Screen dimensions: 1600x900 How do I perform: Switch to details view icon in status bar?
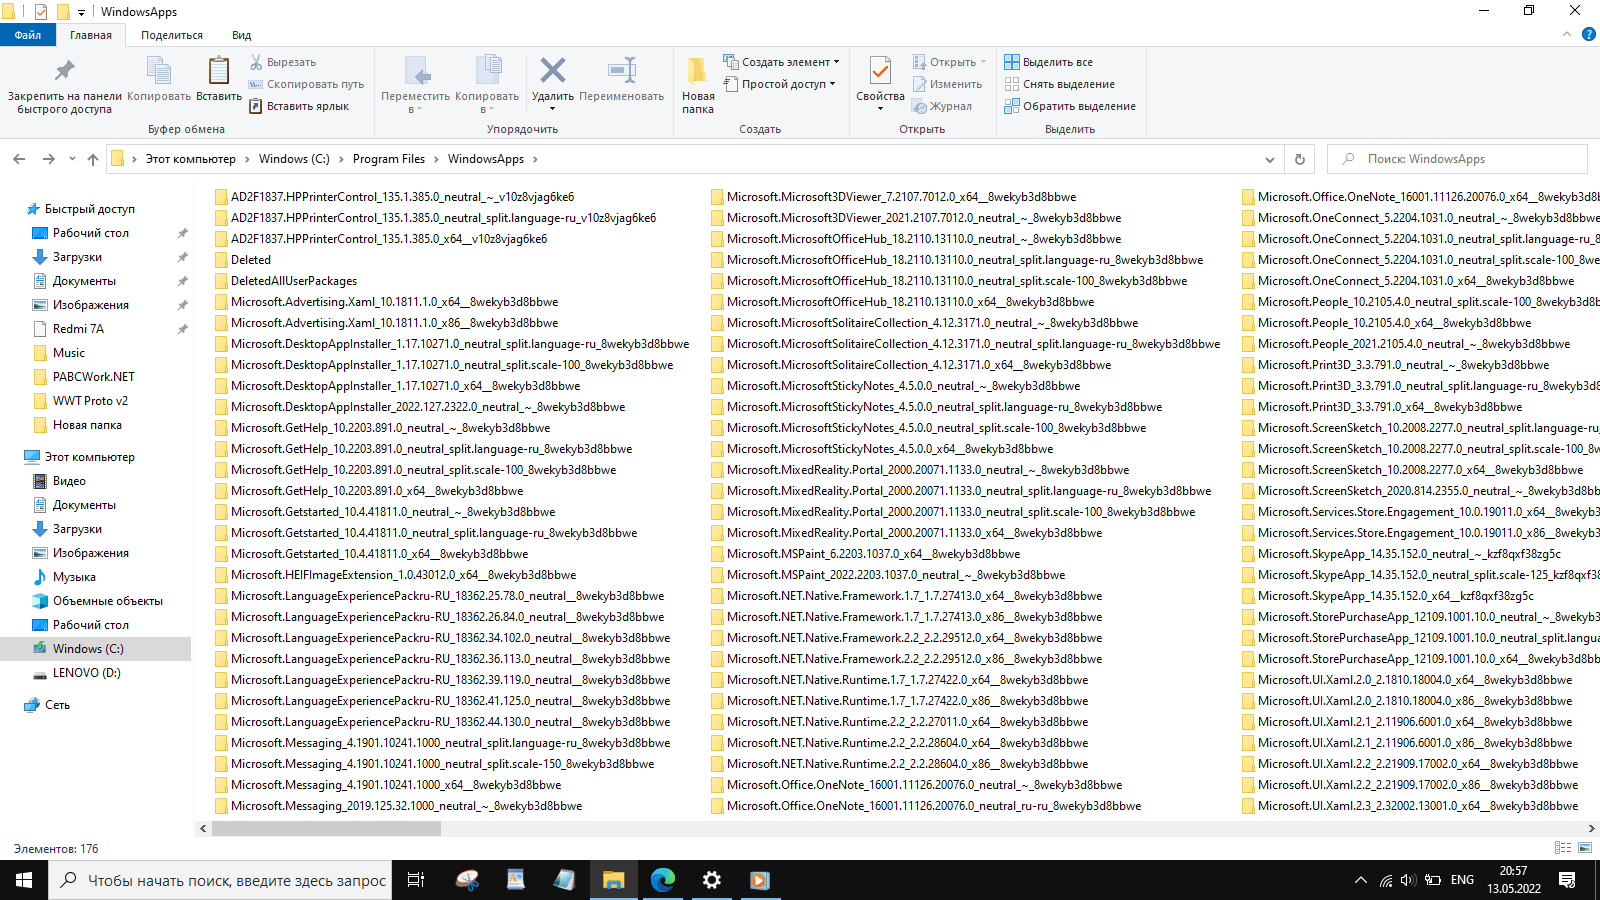click(1563, 848)
